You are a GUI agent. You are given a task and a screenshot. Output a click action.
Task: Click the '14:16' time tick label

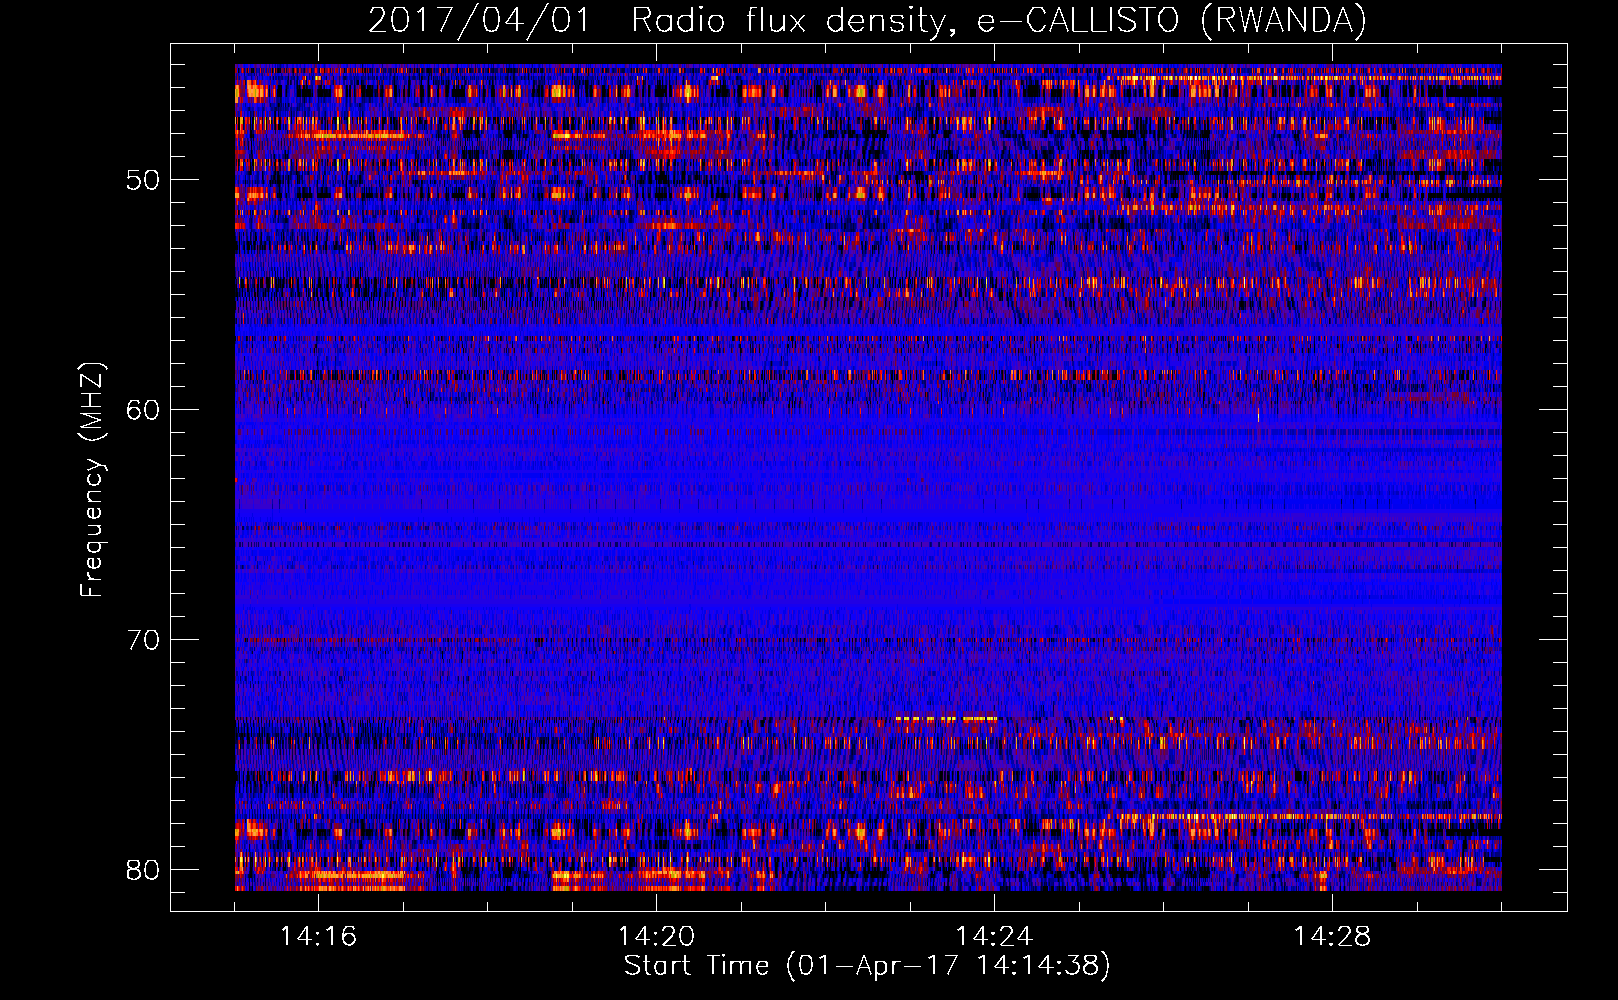(318, 936)
